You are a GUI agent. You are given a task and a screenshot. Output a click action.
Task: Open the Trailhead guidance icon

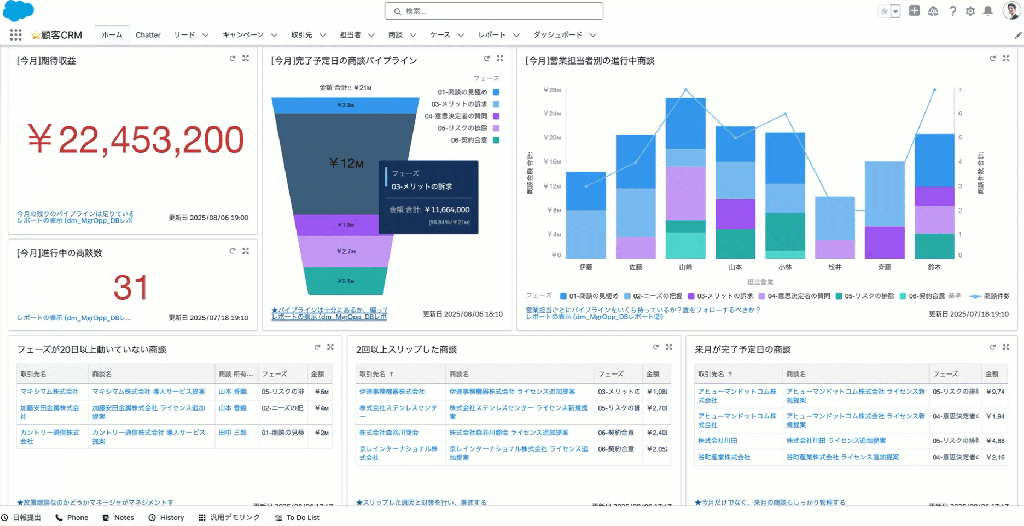pyautogui.click(x=933, y=11)
